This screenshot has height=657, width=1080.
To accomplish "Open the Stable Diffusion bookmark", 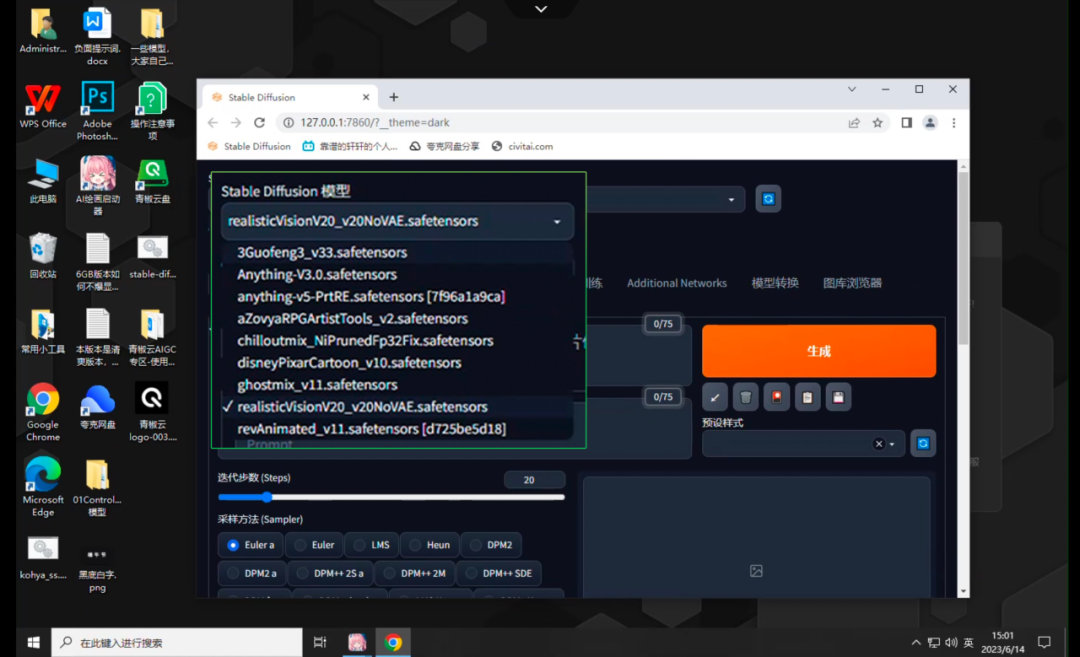I will [x=249, y=146].
